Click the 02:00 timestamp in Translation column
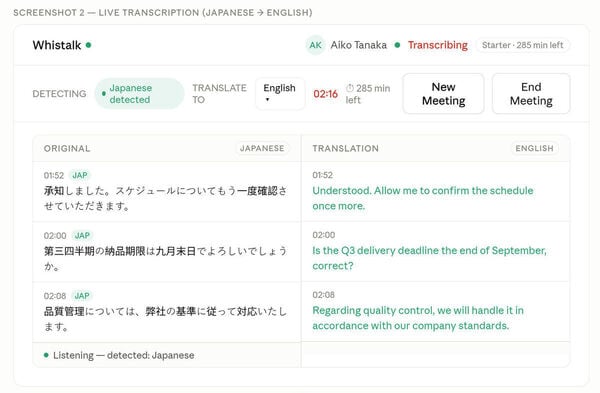 point(324,235)
